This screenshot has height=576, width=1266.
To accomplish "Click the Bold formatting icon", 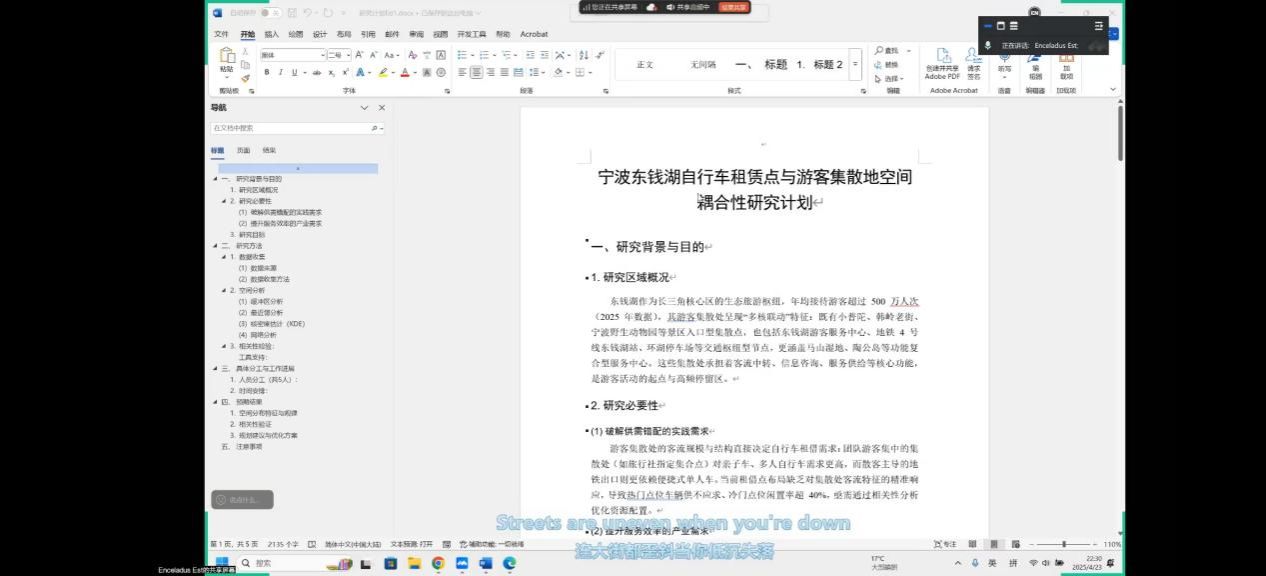I will [267, 72].
